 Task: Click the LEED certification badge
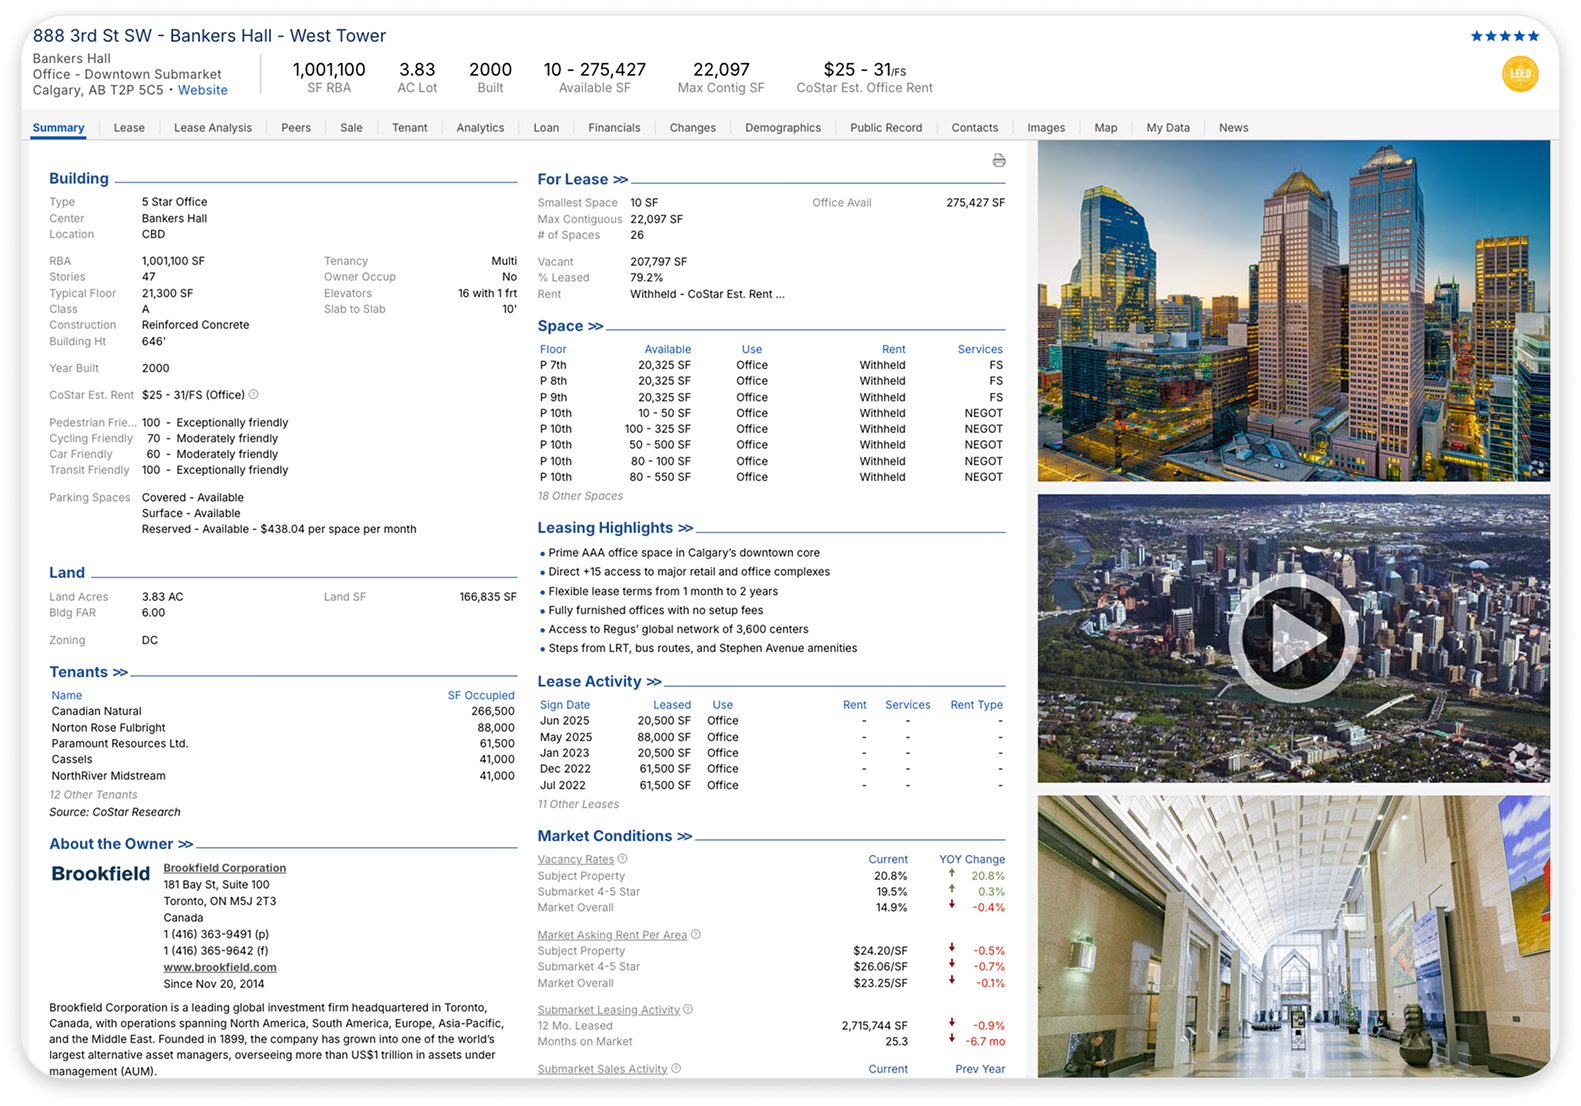pos(1519,74)
